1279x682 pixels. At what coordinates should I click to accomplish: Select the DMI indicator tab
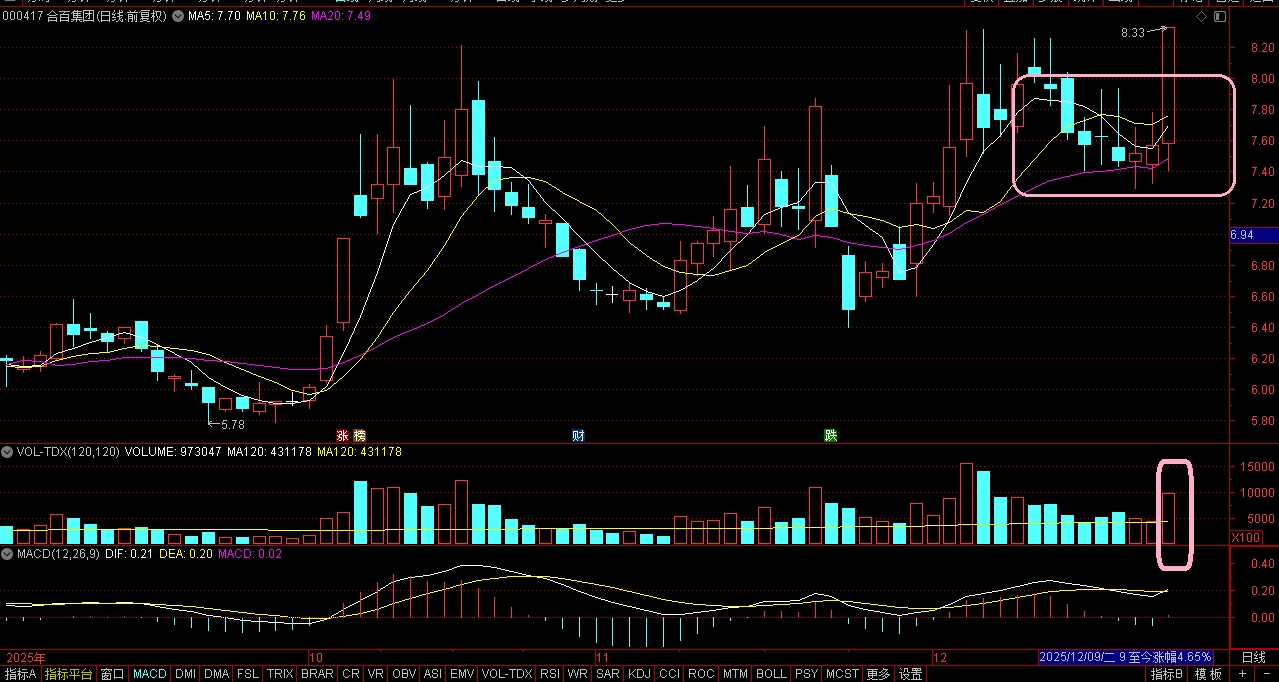point(186,674)
